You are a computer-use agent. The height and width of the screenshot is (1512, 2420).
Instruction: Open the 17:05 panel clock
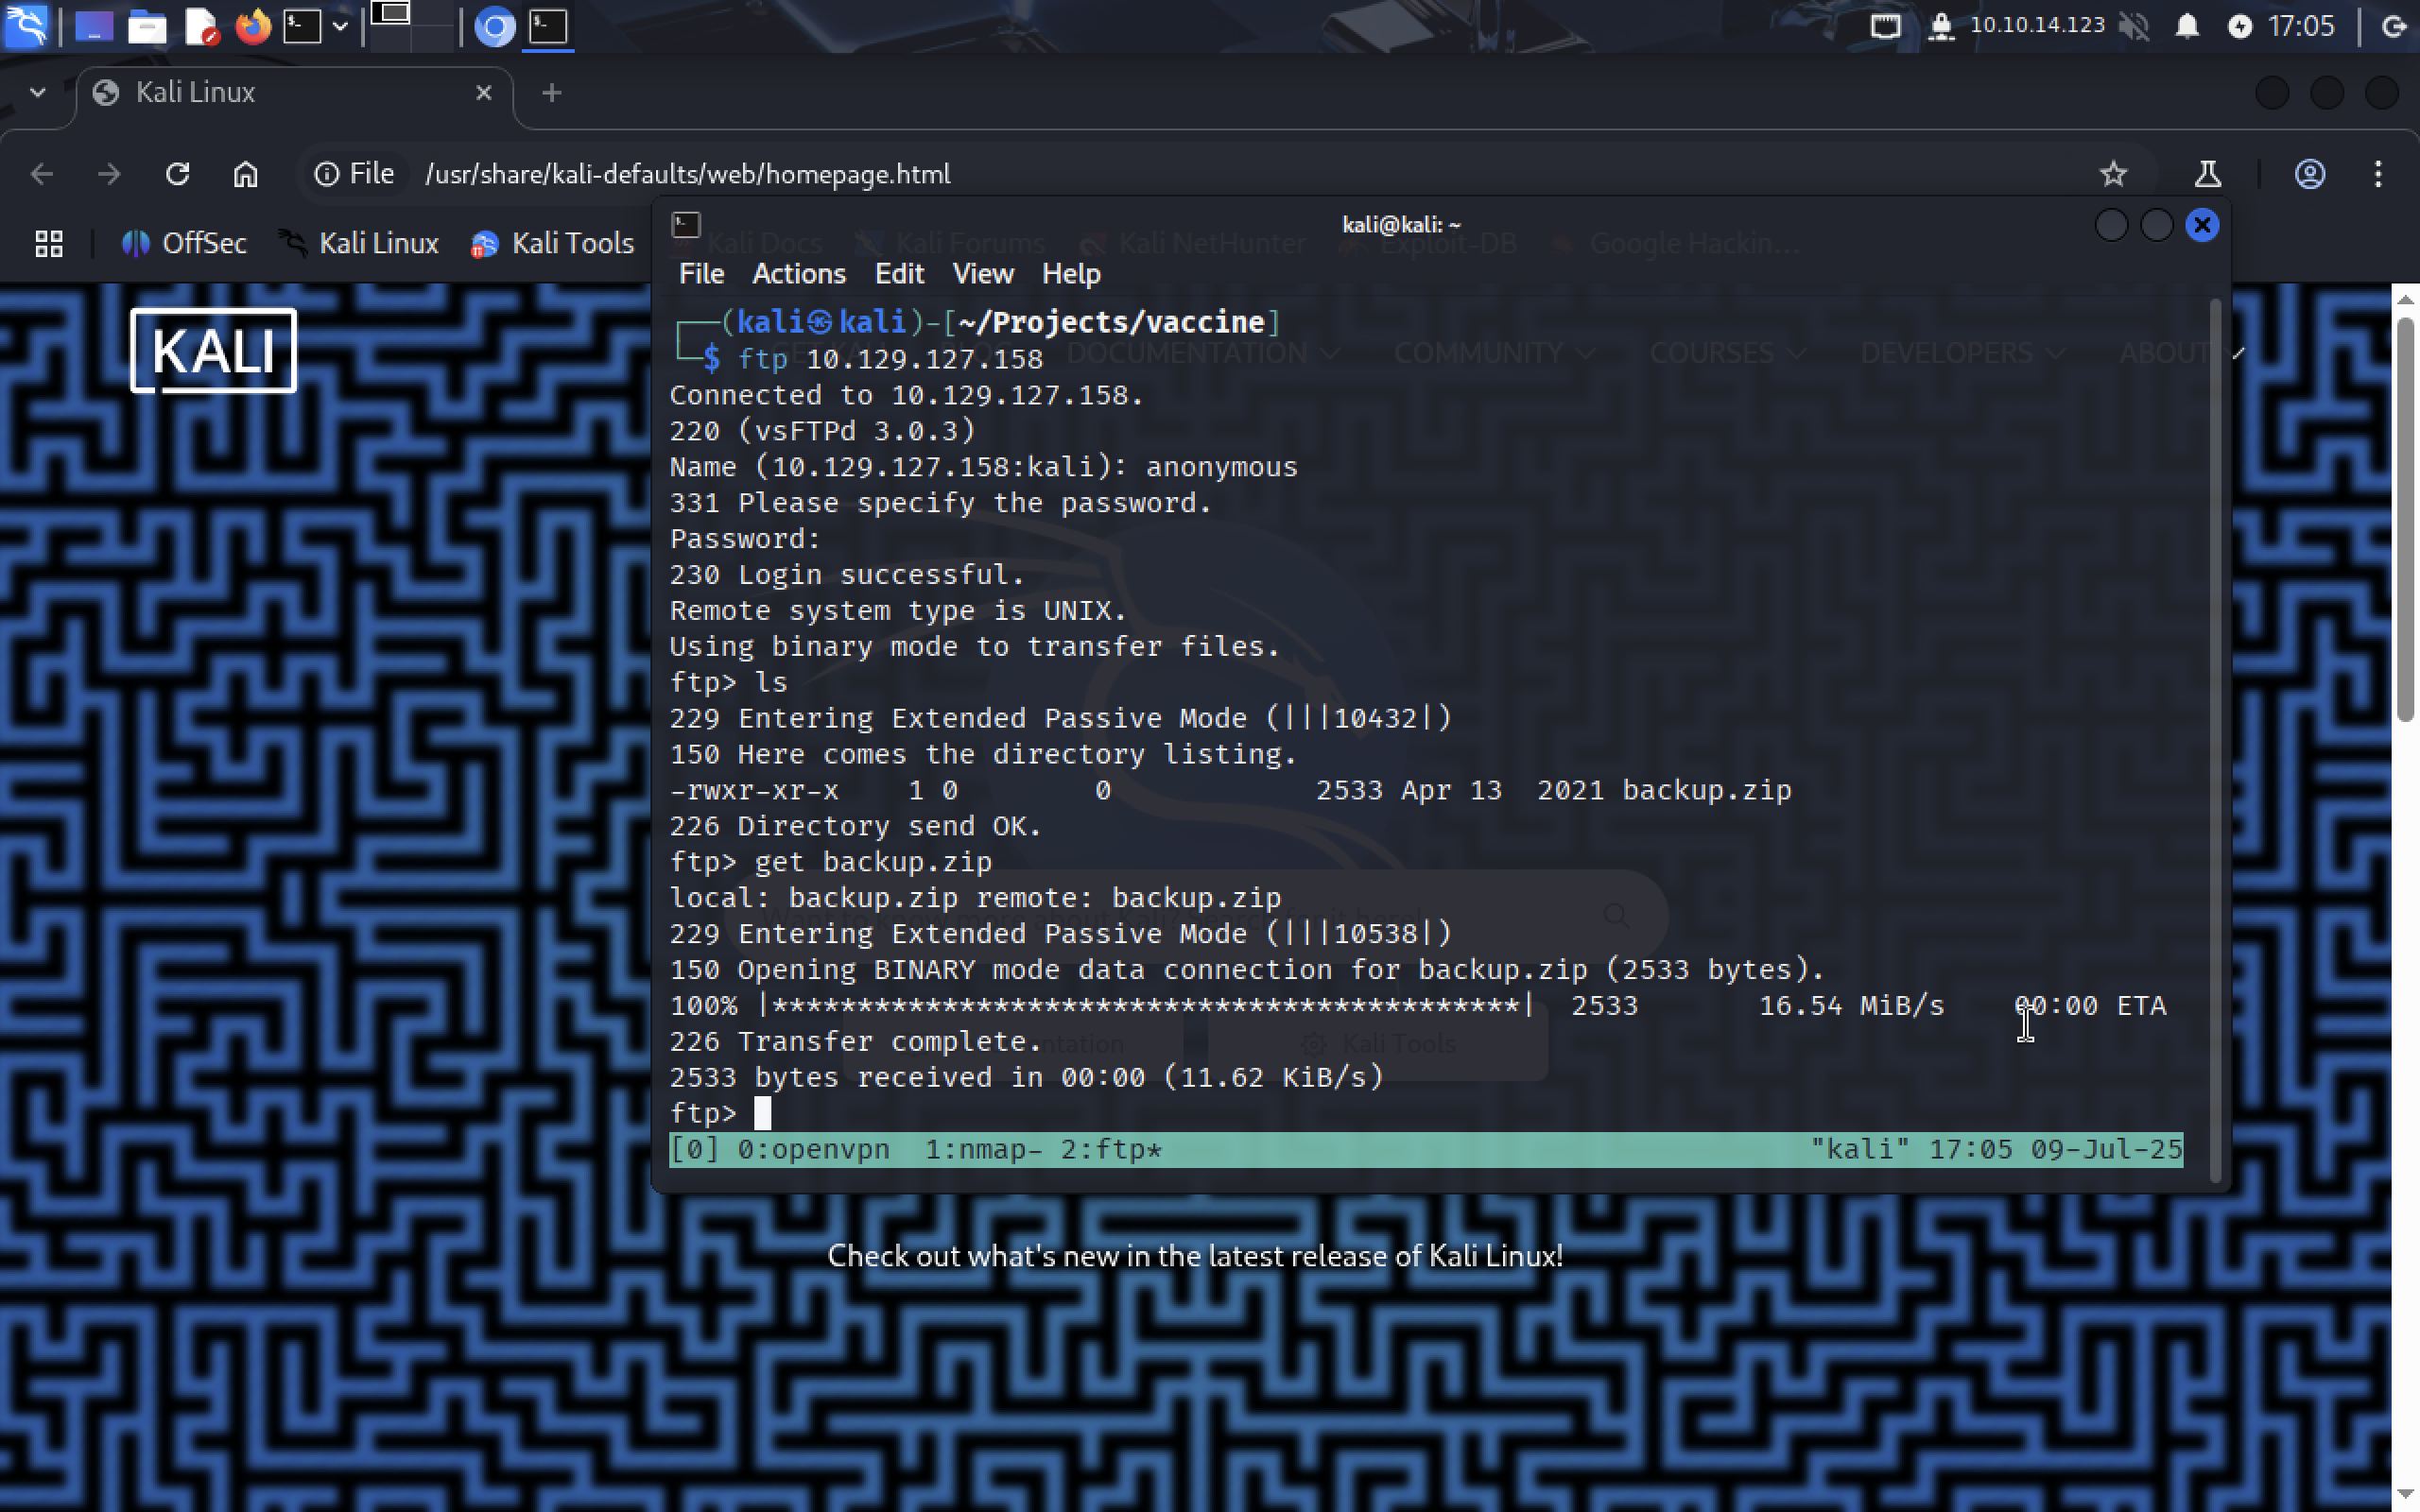click(2301, 26)
